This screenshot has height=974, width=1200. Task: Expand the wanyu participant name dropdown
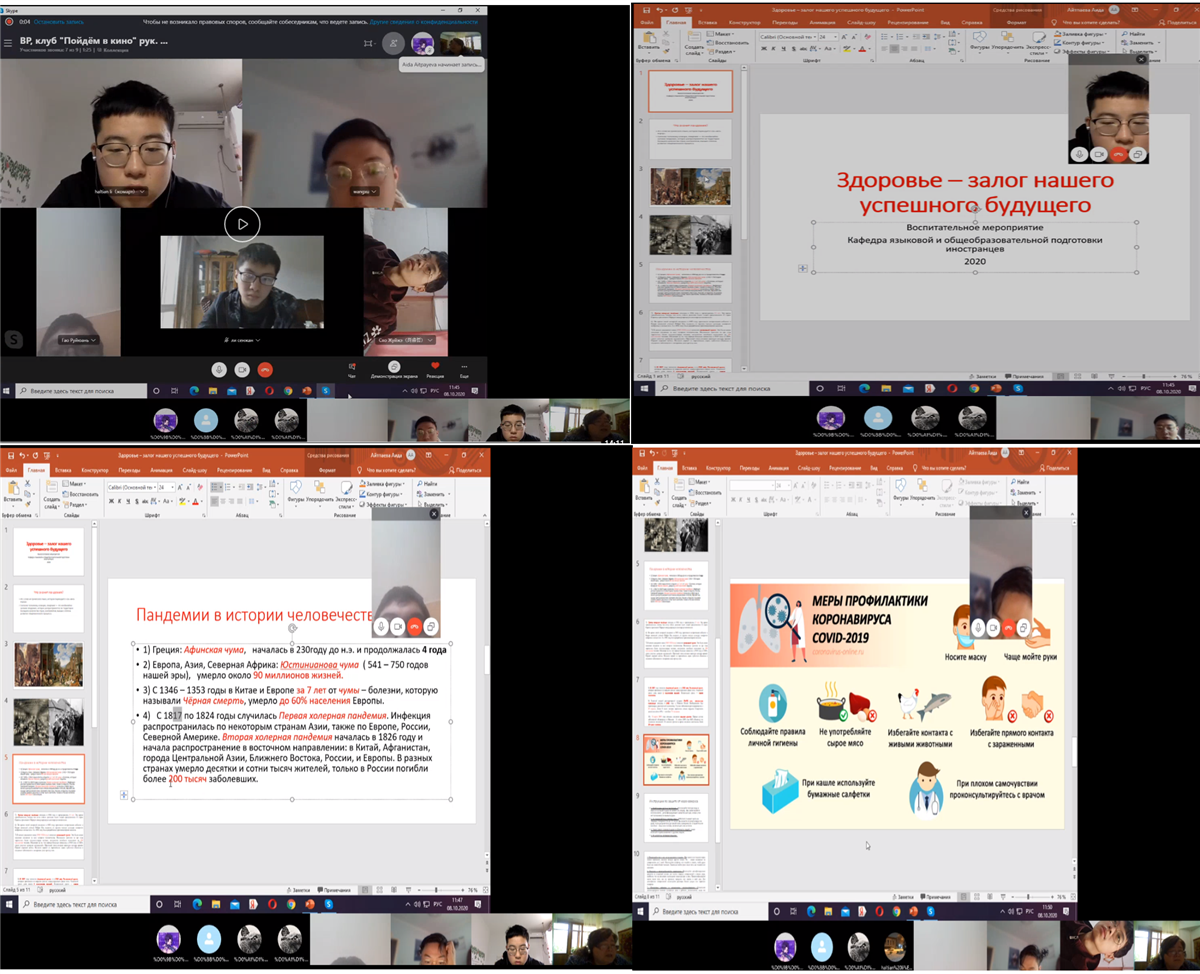376,191
